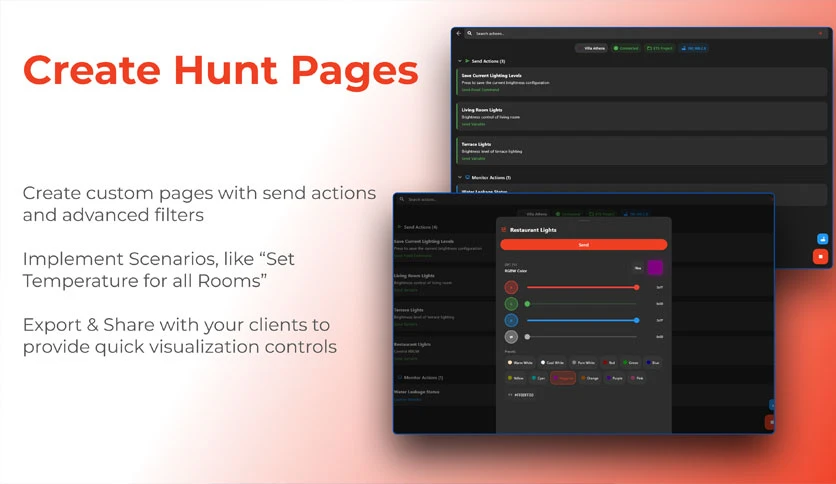Select the Blue preset
Viewport: 836px width, 484px height.
pos(653,362)
